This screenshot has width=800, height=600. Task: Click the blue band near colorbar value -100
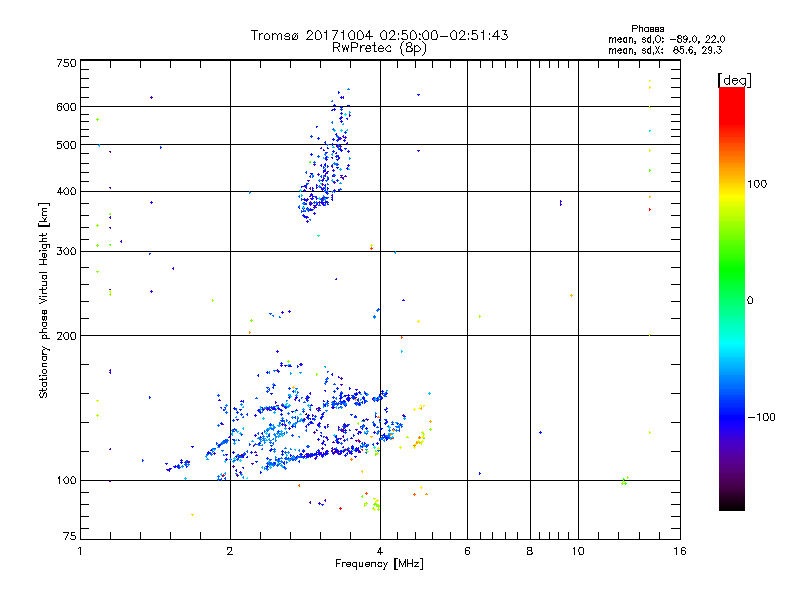(732, 417)
